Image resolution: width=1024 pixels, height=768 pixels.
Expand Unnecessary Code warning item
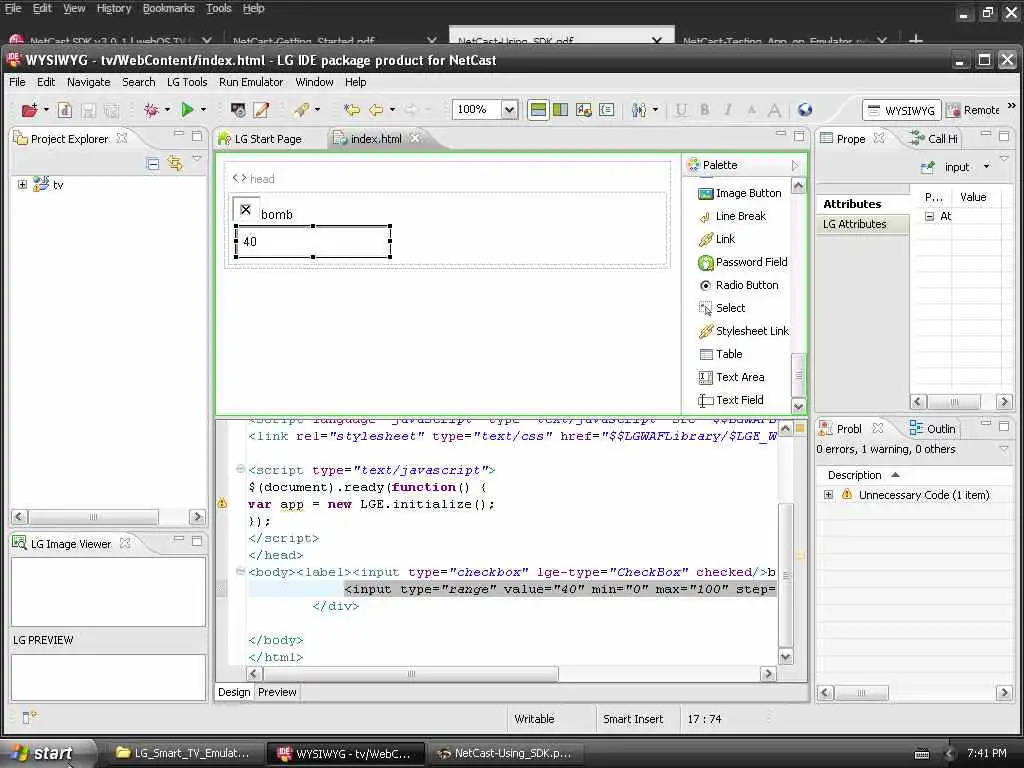(828, 495)
